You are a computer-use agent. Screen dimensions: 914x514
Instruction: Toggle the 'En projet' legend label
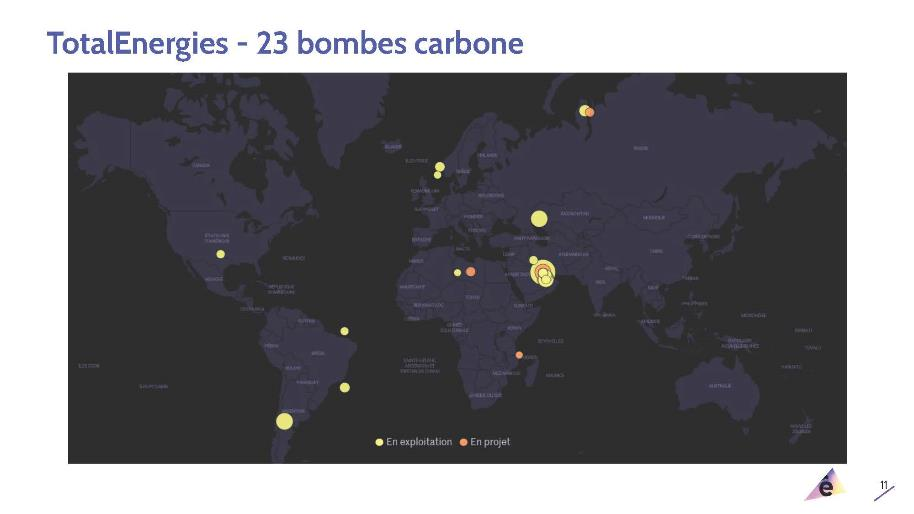point(490,442)
